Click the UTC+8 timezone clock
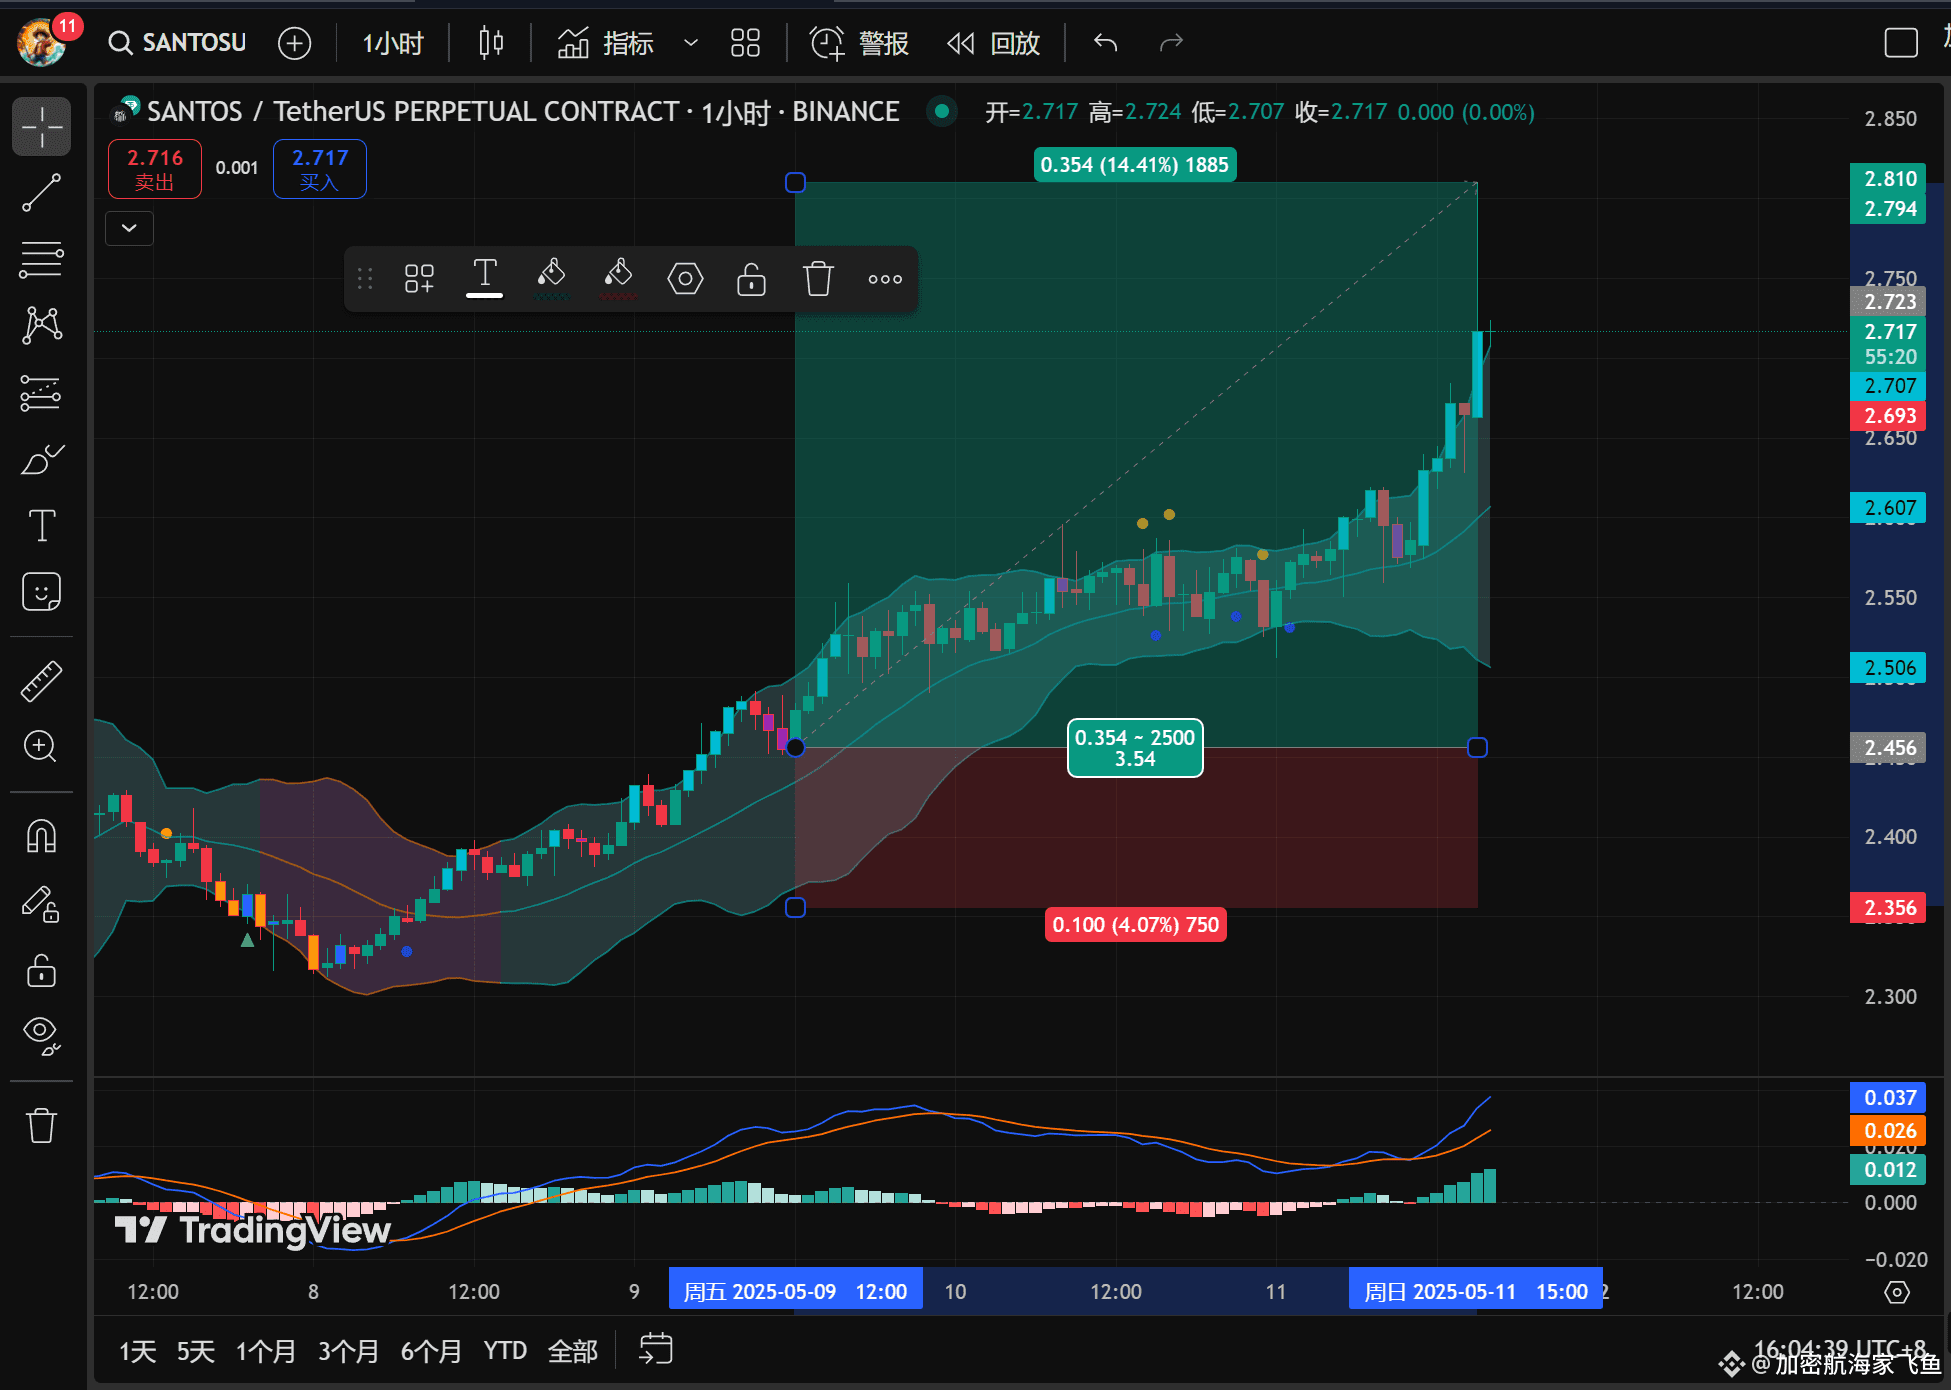1951x1390 pixels. tap(1840, 1348)
